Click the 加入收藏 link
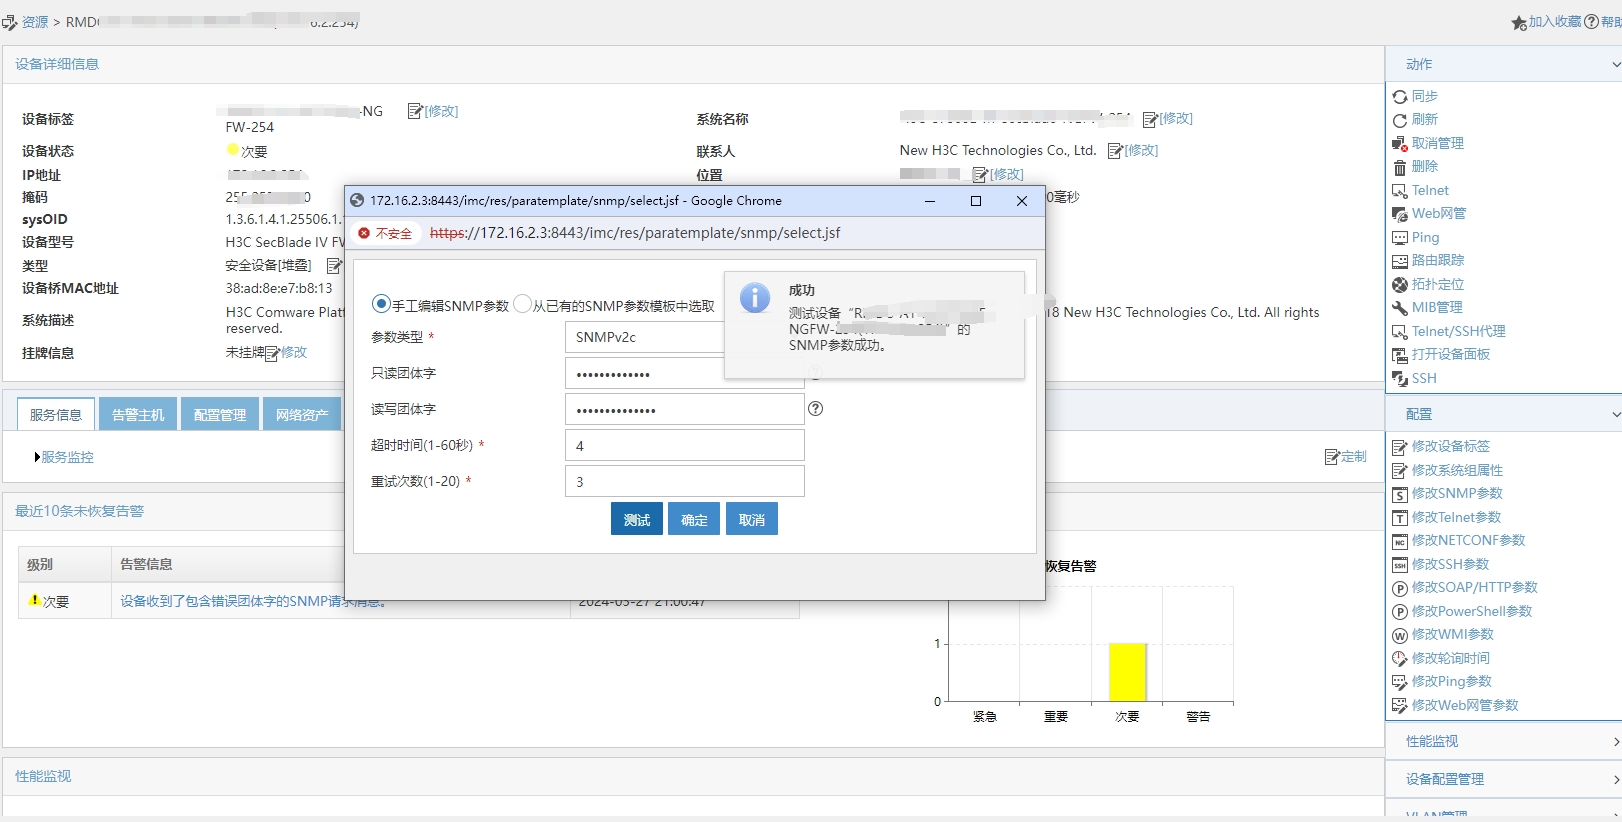Image resolution: width=1622 pixels, height=822 pixels. pos(1555,21)
